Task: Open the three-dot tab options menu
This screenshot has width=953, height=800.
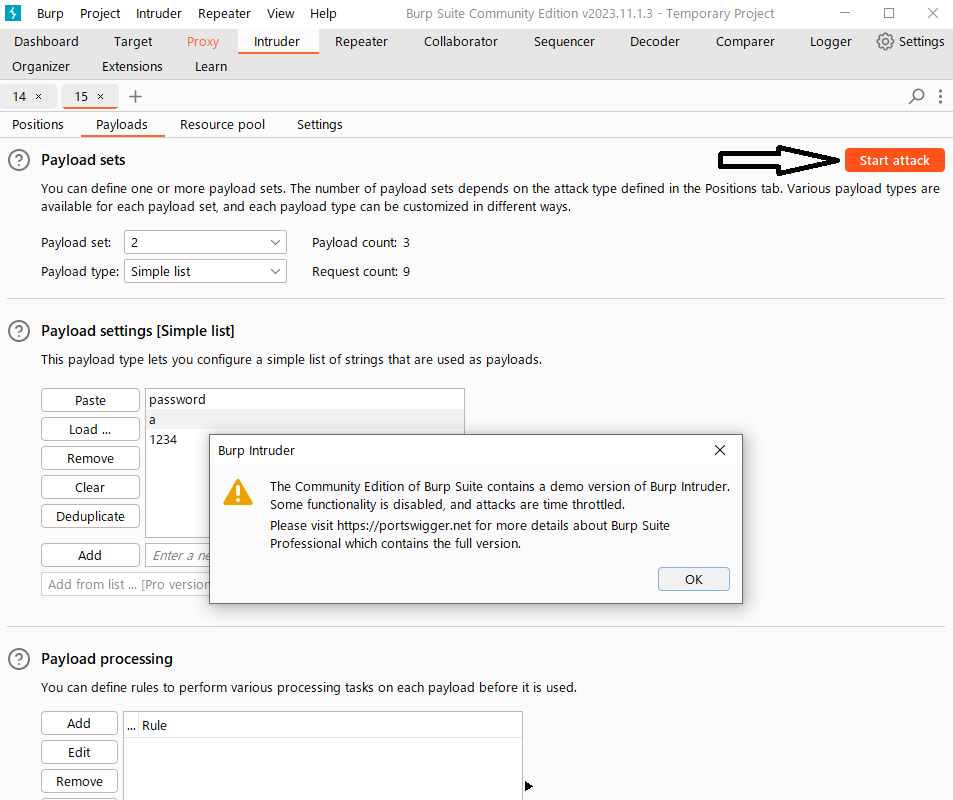Action: pos(940,96)
